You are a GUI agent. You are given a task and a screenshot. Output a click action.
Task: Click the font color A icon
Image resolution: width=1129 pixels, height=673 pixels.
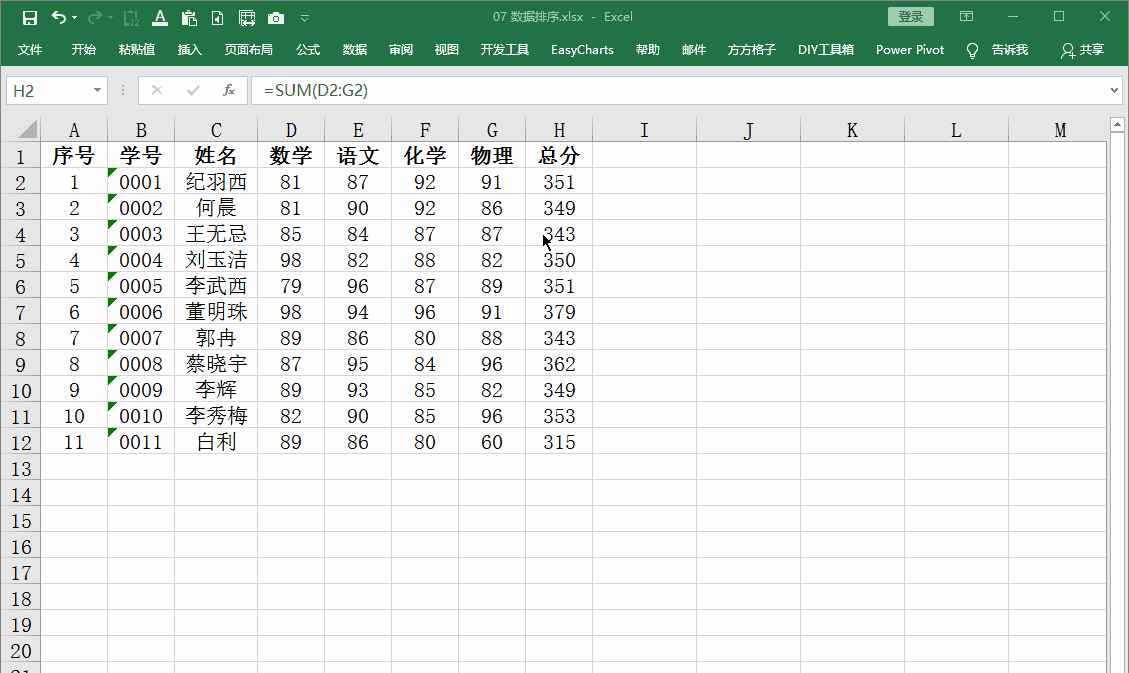(x=160, y=17)
